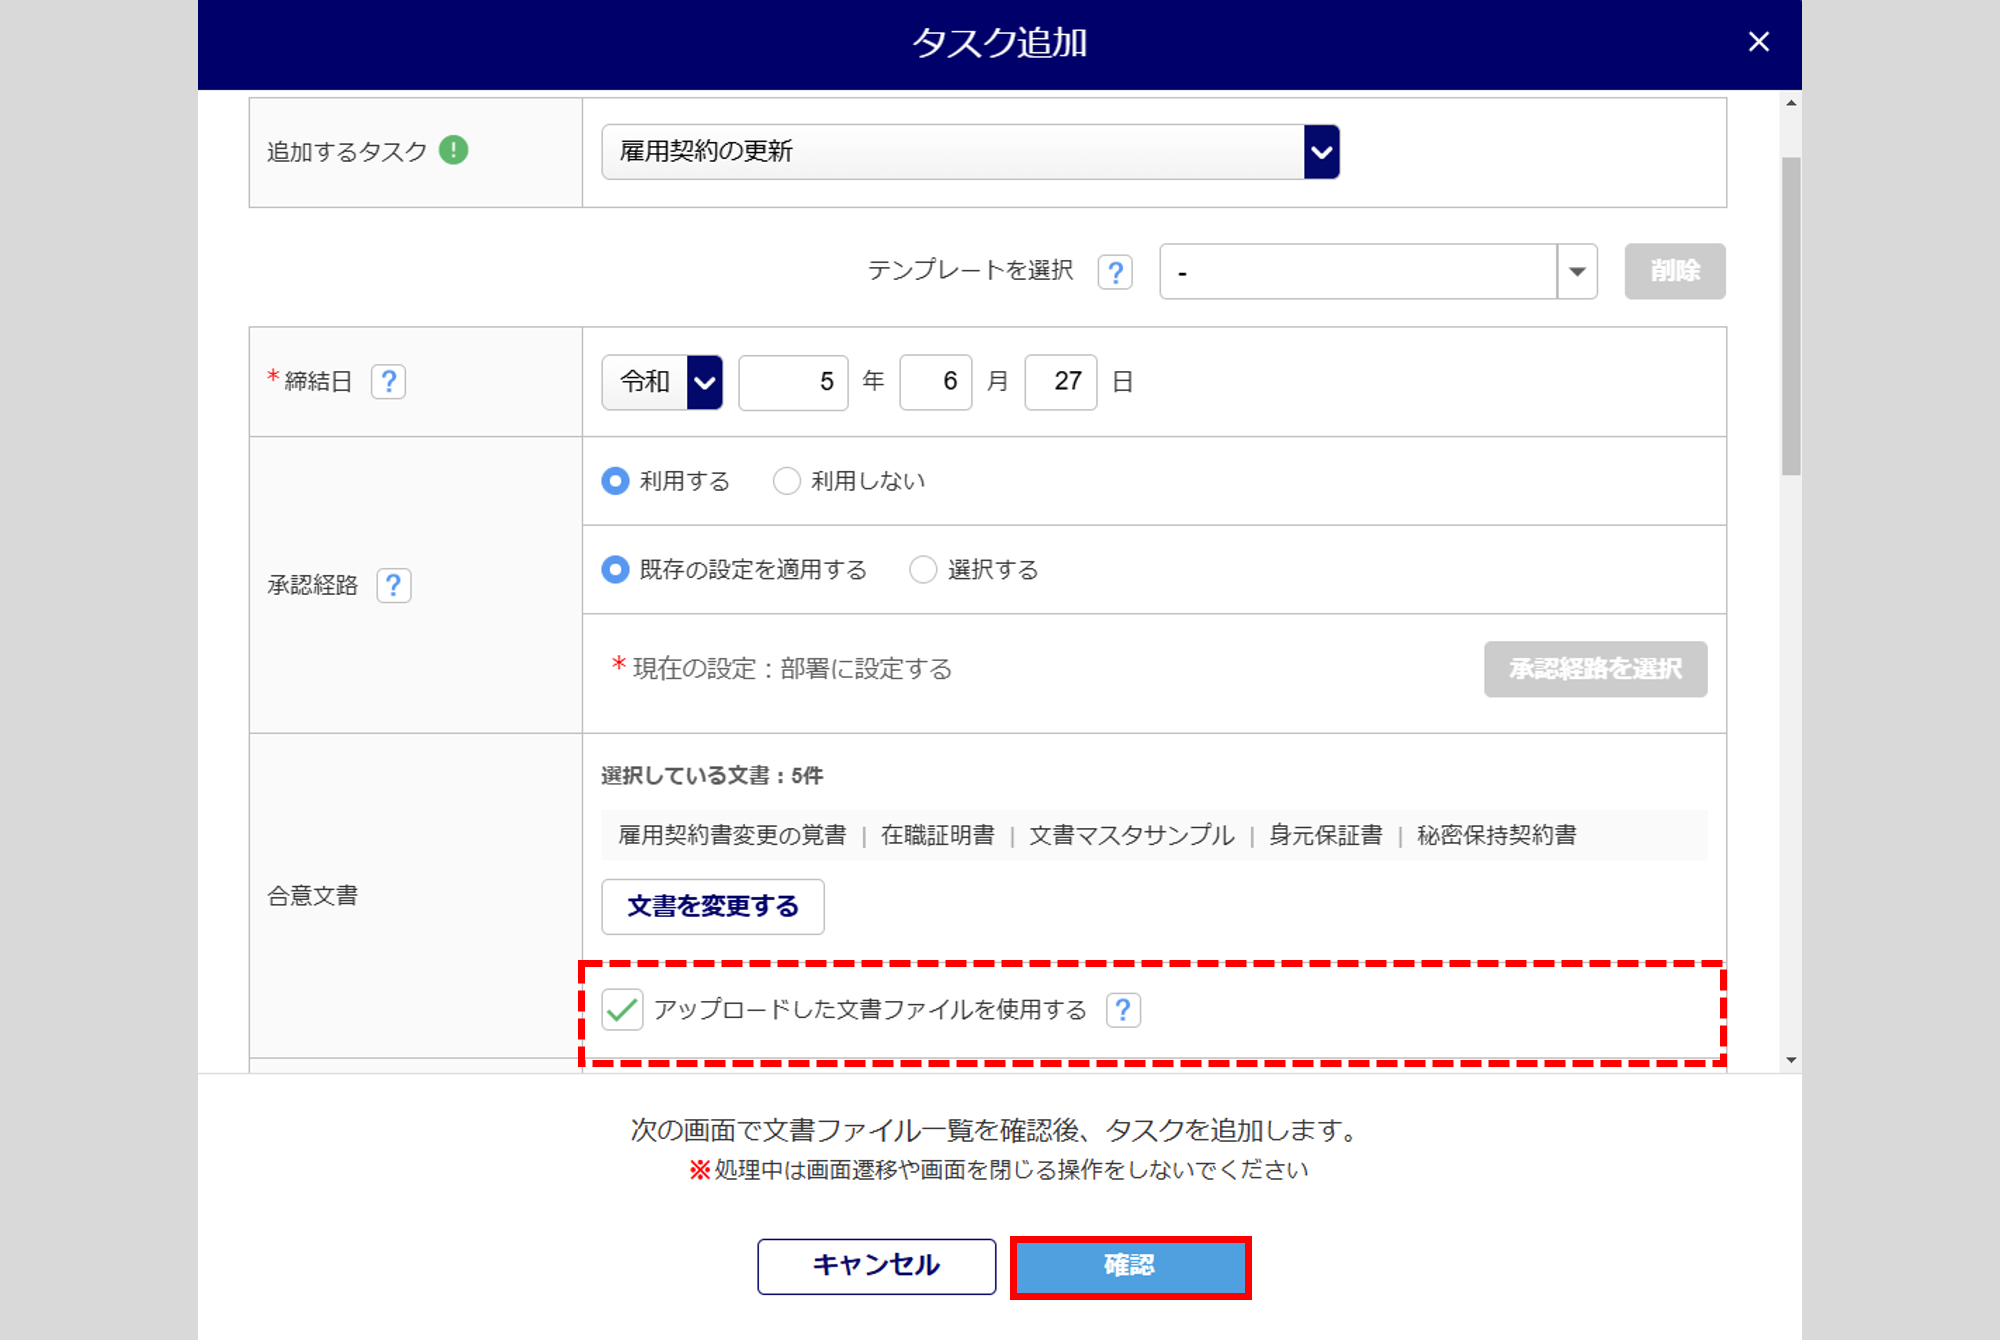
Task: Select the 利用する radio button
Action: pos(615,481)
